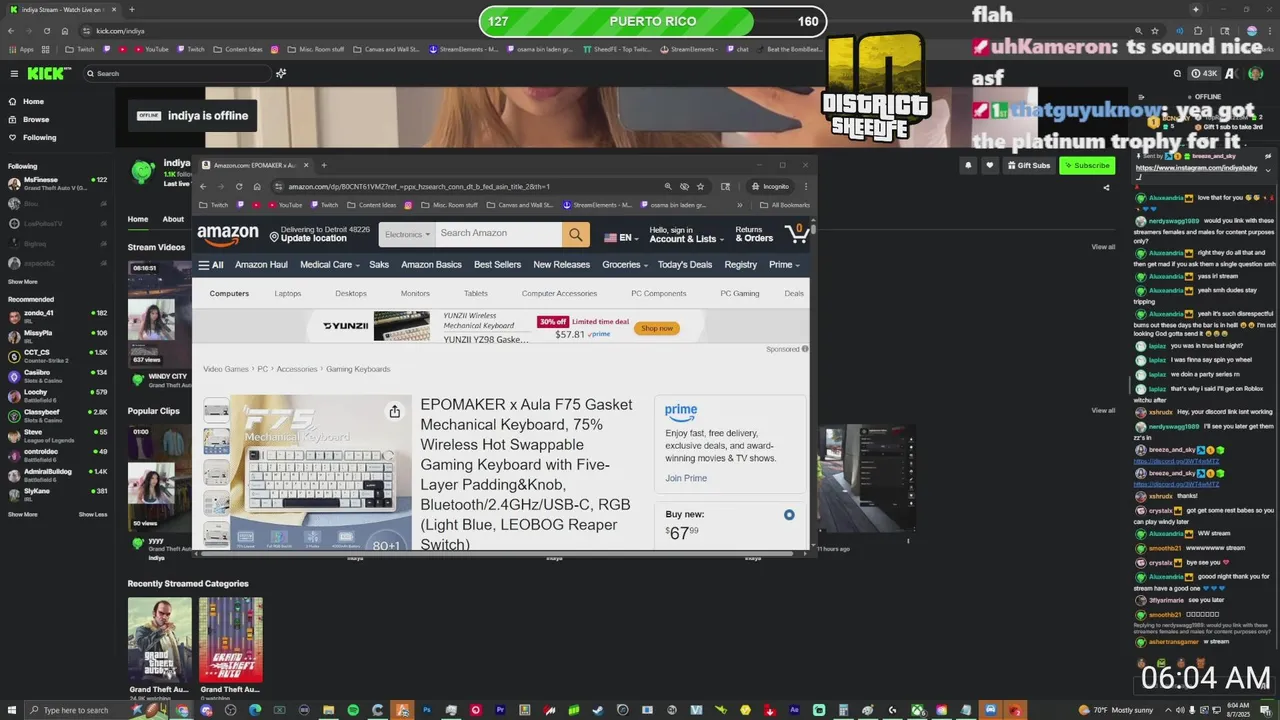Viewport: 1280px width, 720px height.
Task: Open Today's Deals nav item
Action: click(x=685, y=265)
